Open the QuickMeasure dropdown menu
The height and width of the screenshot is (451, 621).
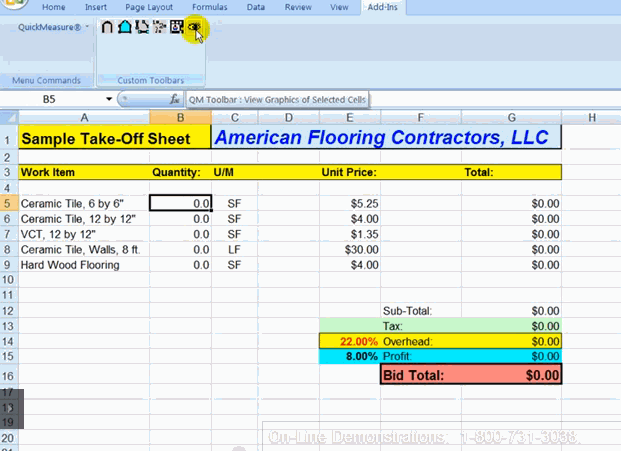(53, 27)
